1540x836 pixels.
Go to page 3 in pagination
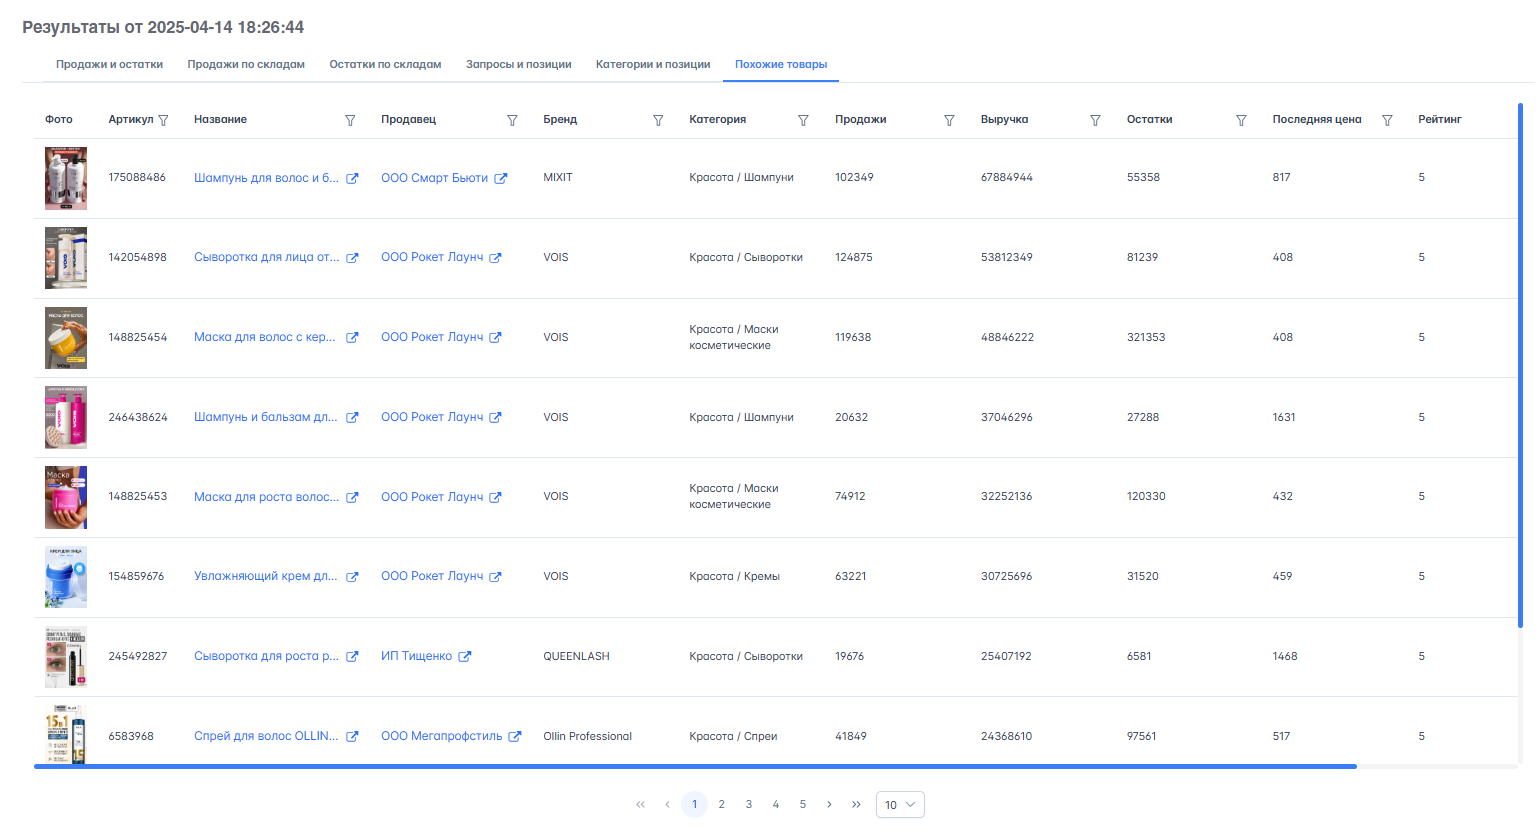click(748, 805)
